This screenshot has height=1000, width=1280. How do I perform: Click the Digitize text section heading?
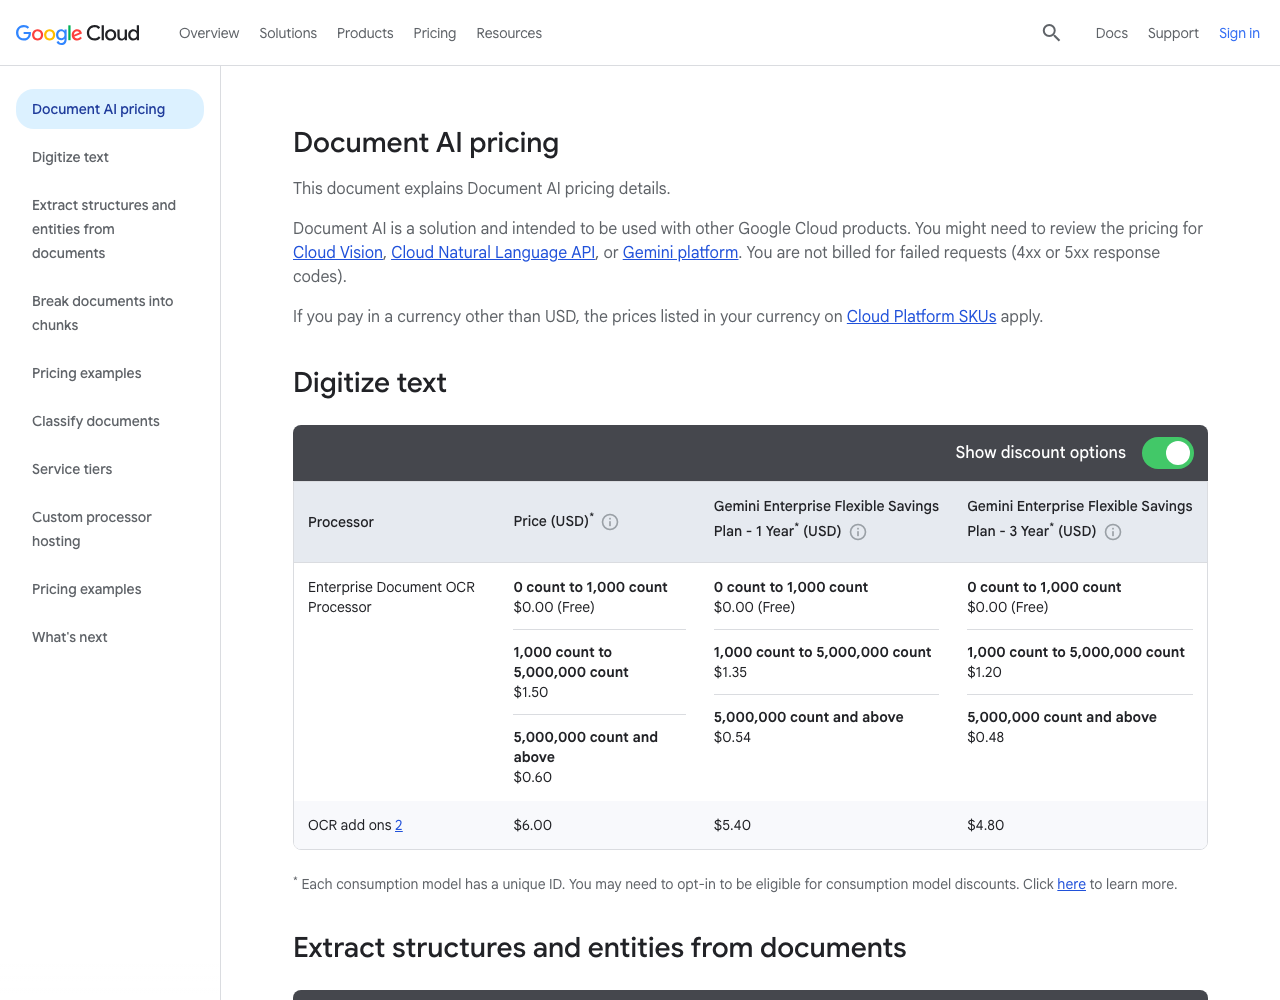click(370, 382)
